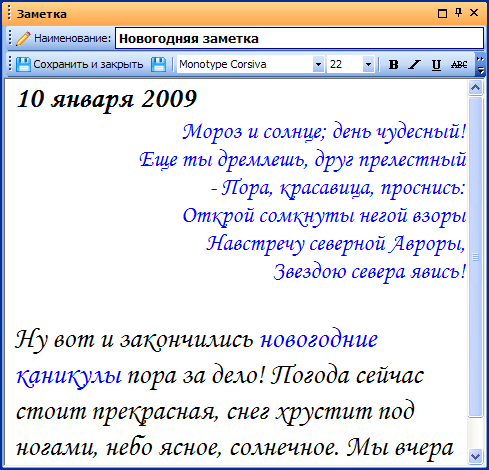Click the Наименование name input field
The height and width of the screenshot is (470, 489).
coord(299,38)
